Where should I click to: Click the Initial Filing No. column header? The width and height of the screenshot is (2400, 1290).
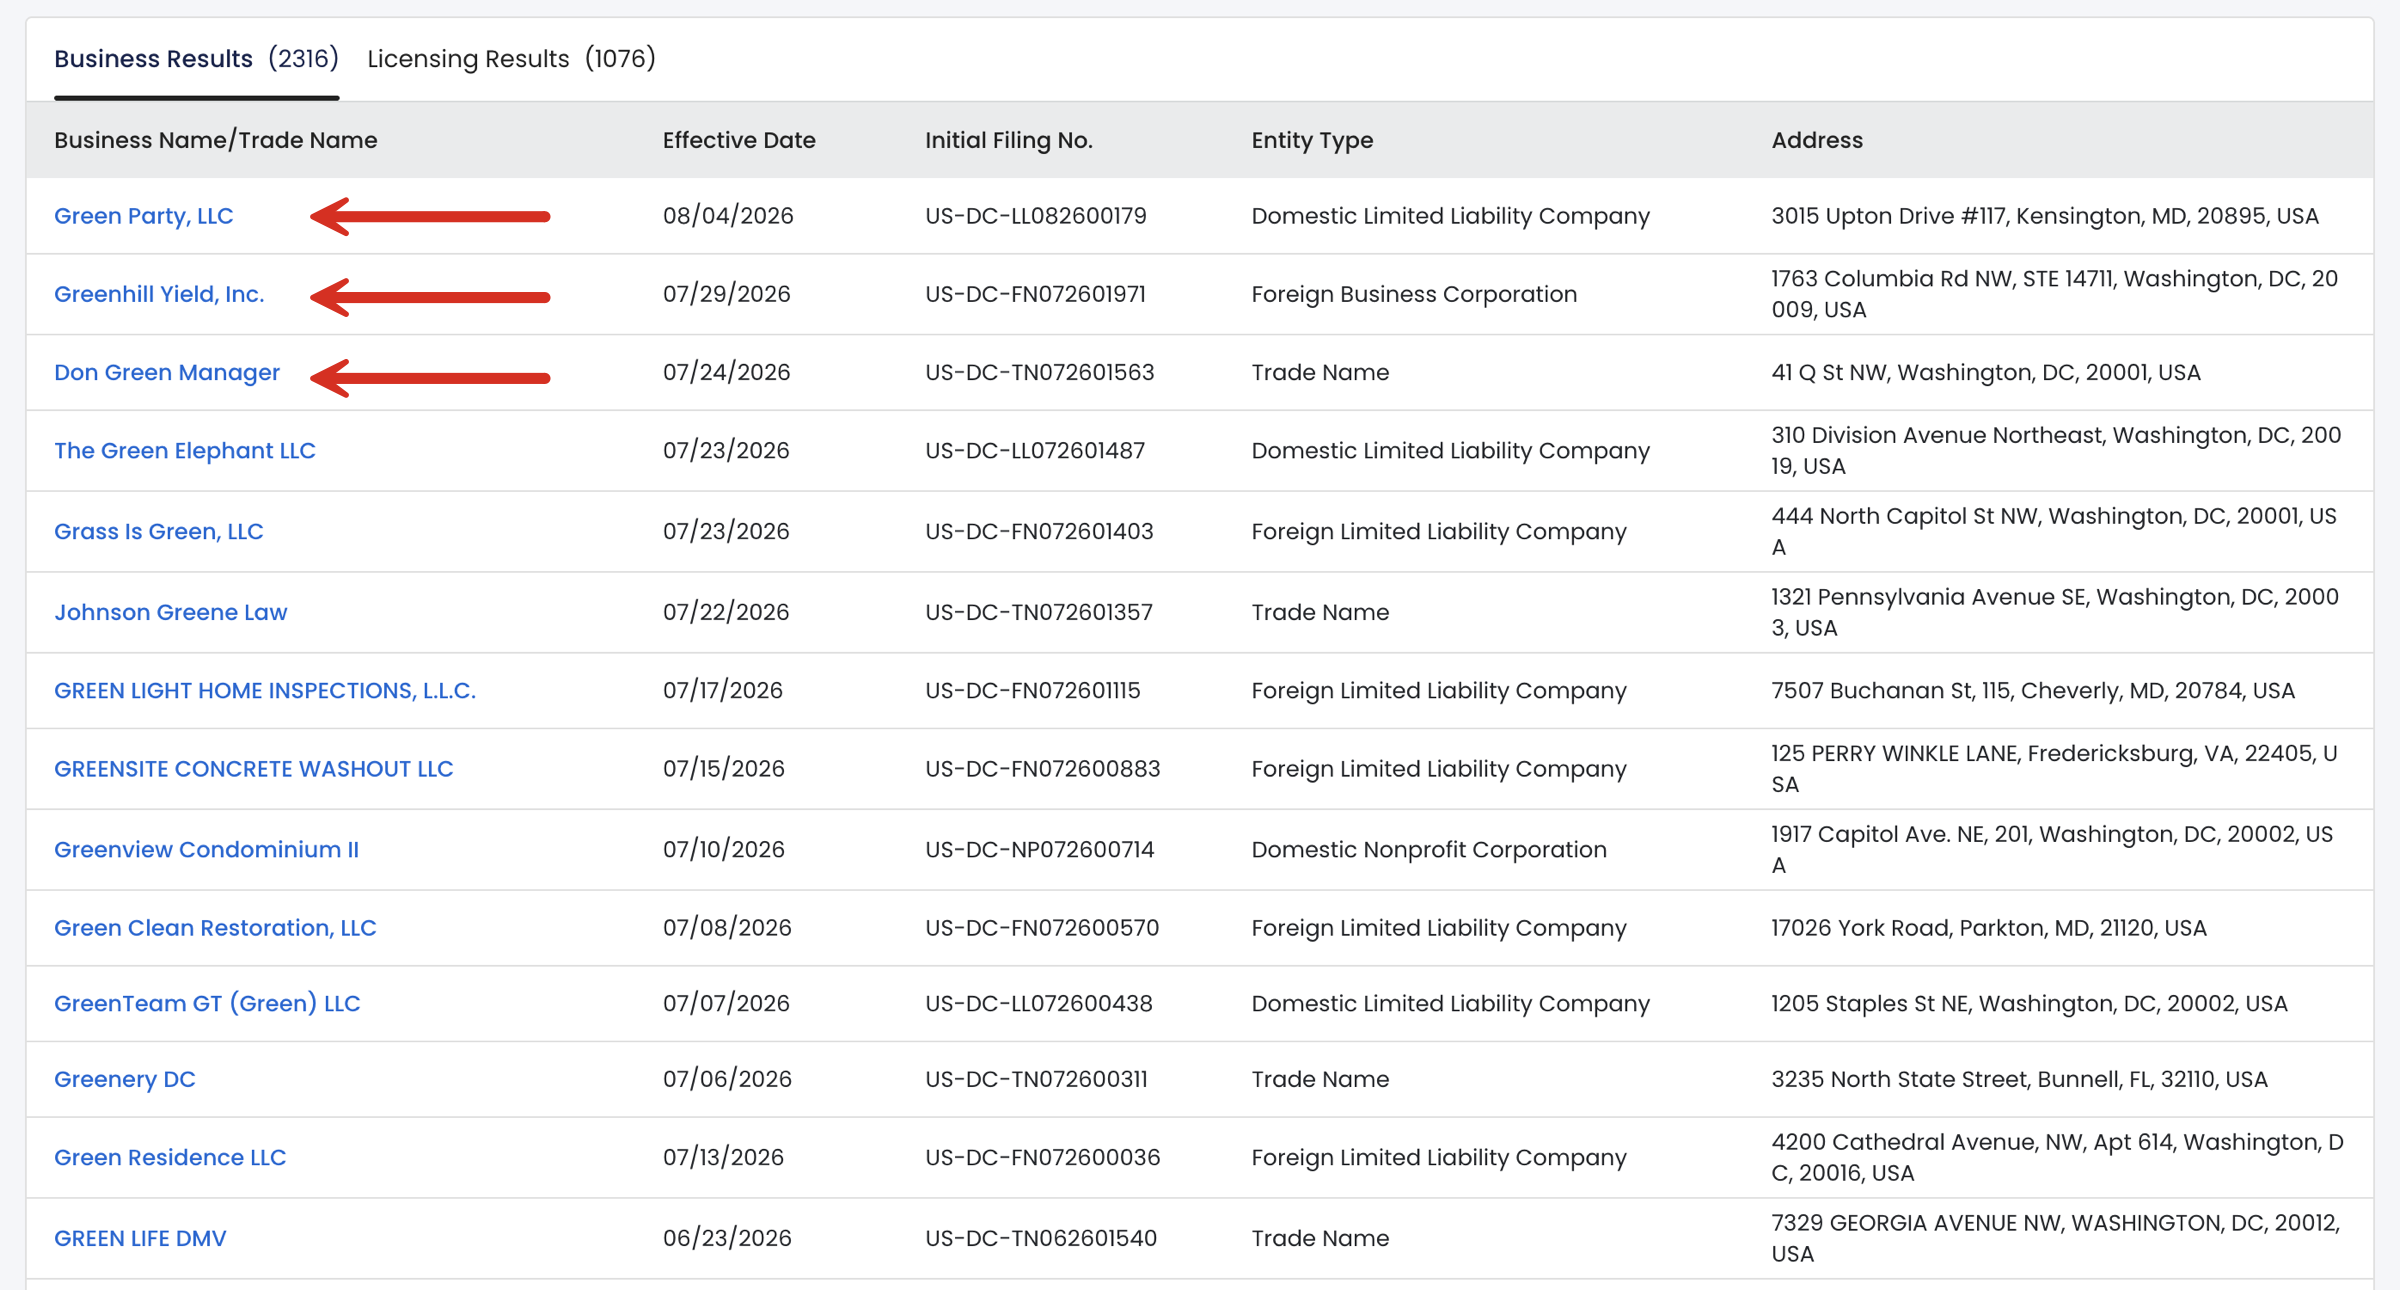1009,140
